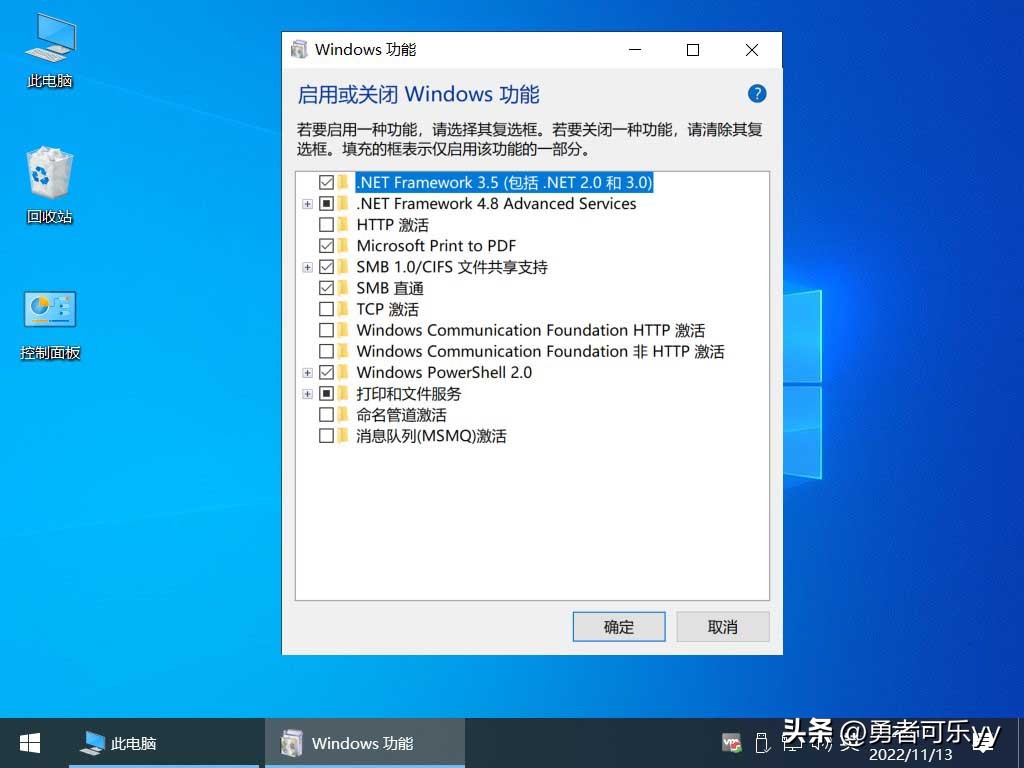
Task: Launch 控制面板 from the desktop
Action: (x=49, y=308)
